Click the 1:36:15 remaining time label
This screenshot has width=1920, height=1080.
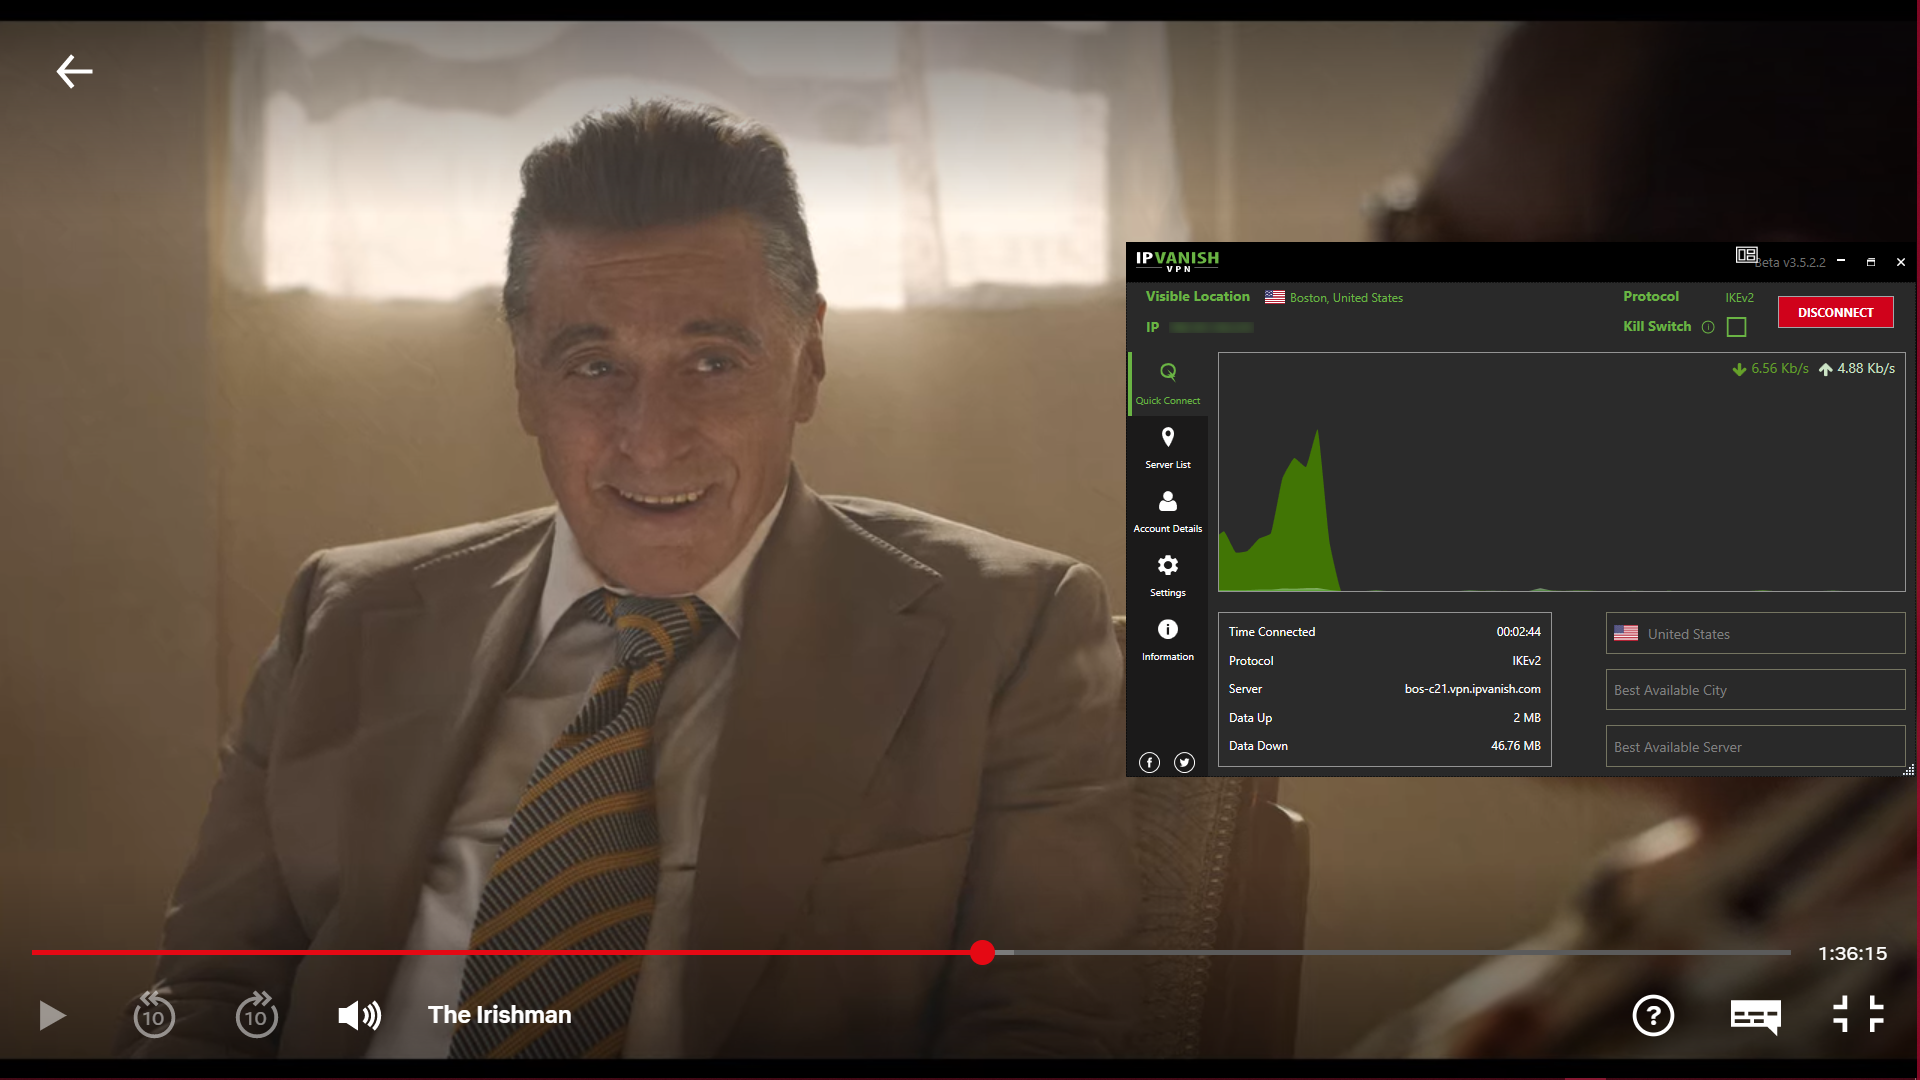[1852, 953]
